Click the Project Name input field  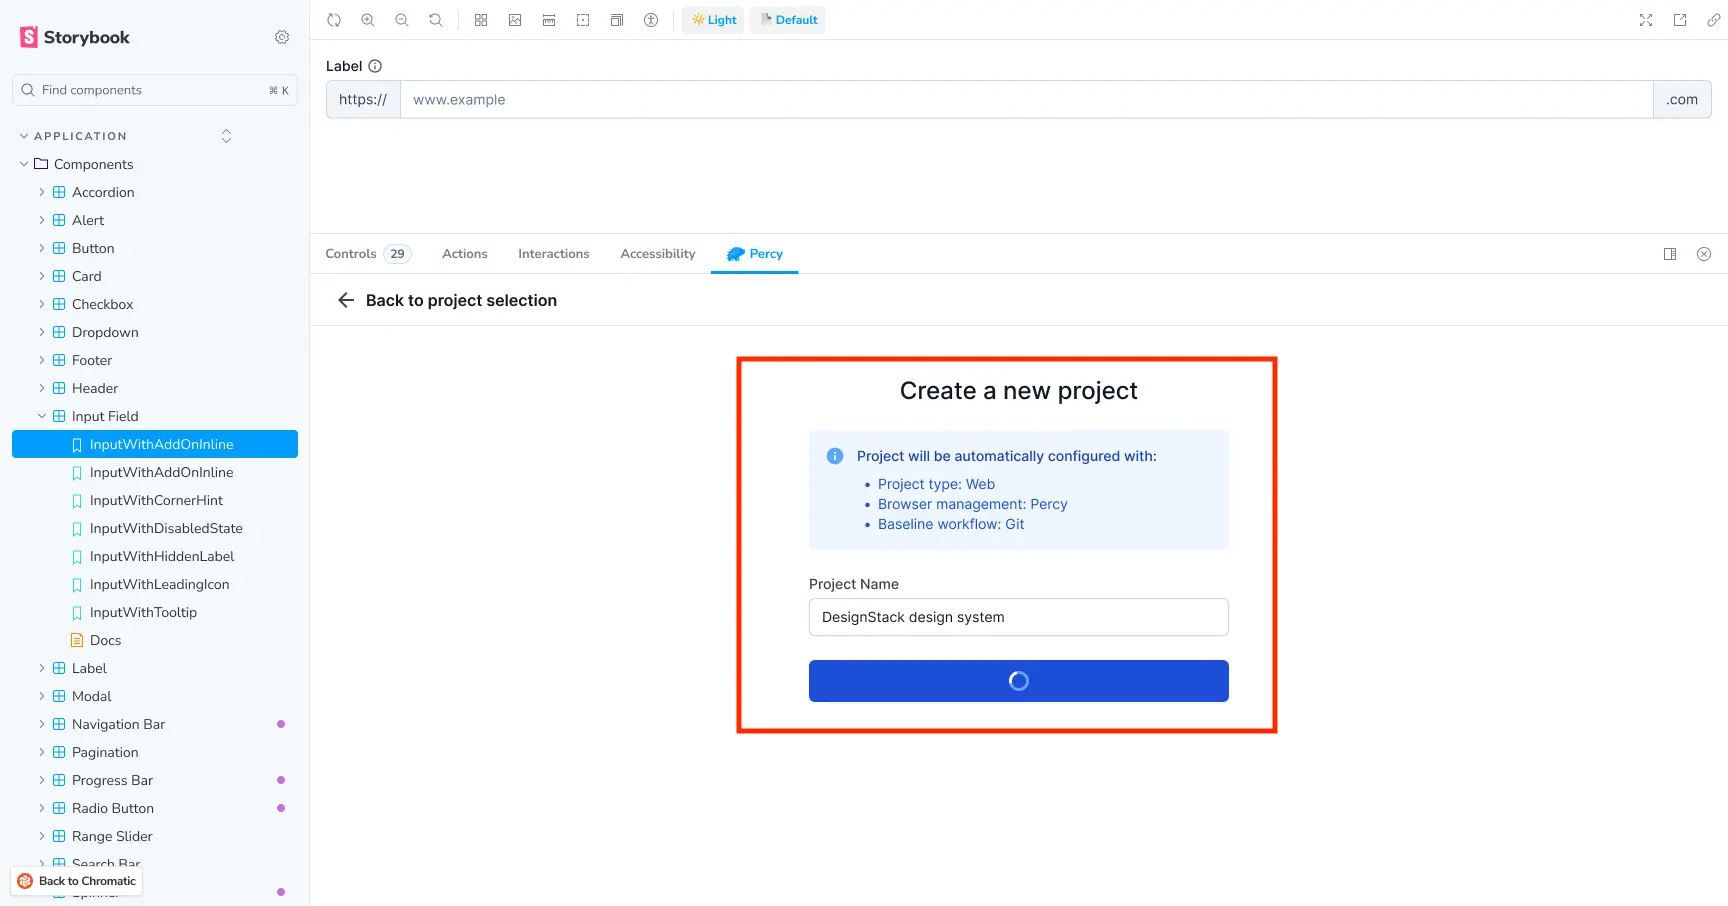point(1018,617)
